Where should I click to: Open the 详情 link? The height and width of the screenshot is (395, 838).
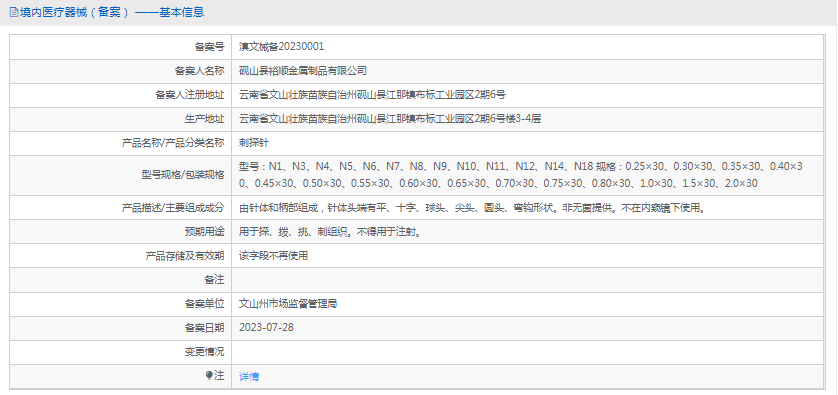[249, 376]
